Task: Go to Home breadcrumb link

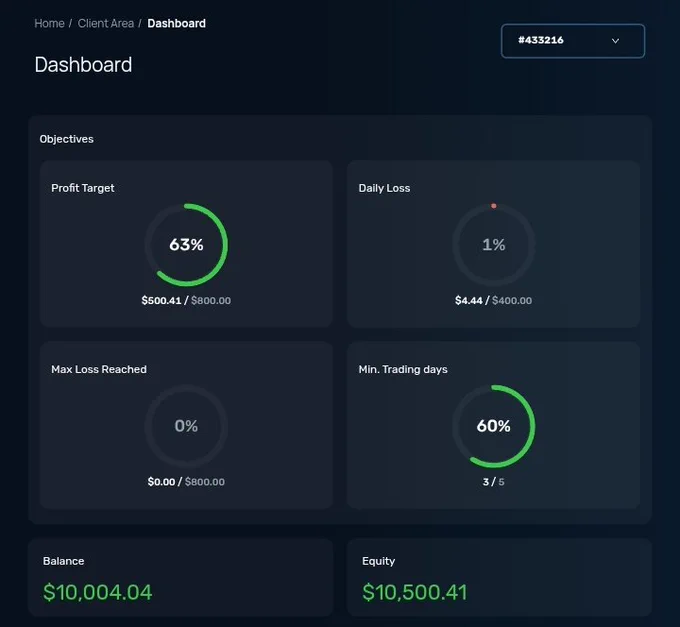Action: click(x=49, y=23)
